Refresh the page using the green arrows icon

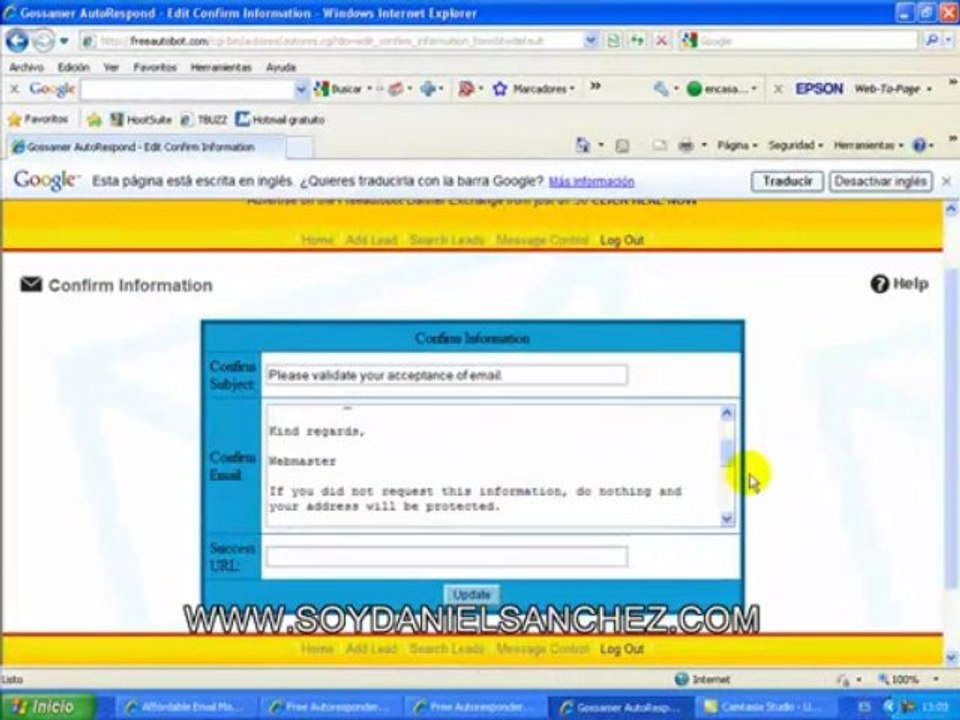coord(637,41)
